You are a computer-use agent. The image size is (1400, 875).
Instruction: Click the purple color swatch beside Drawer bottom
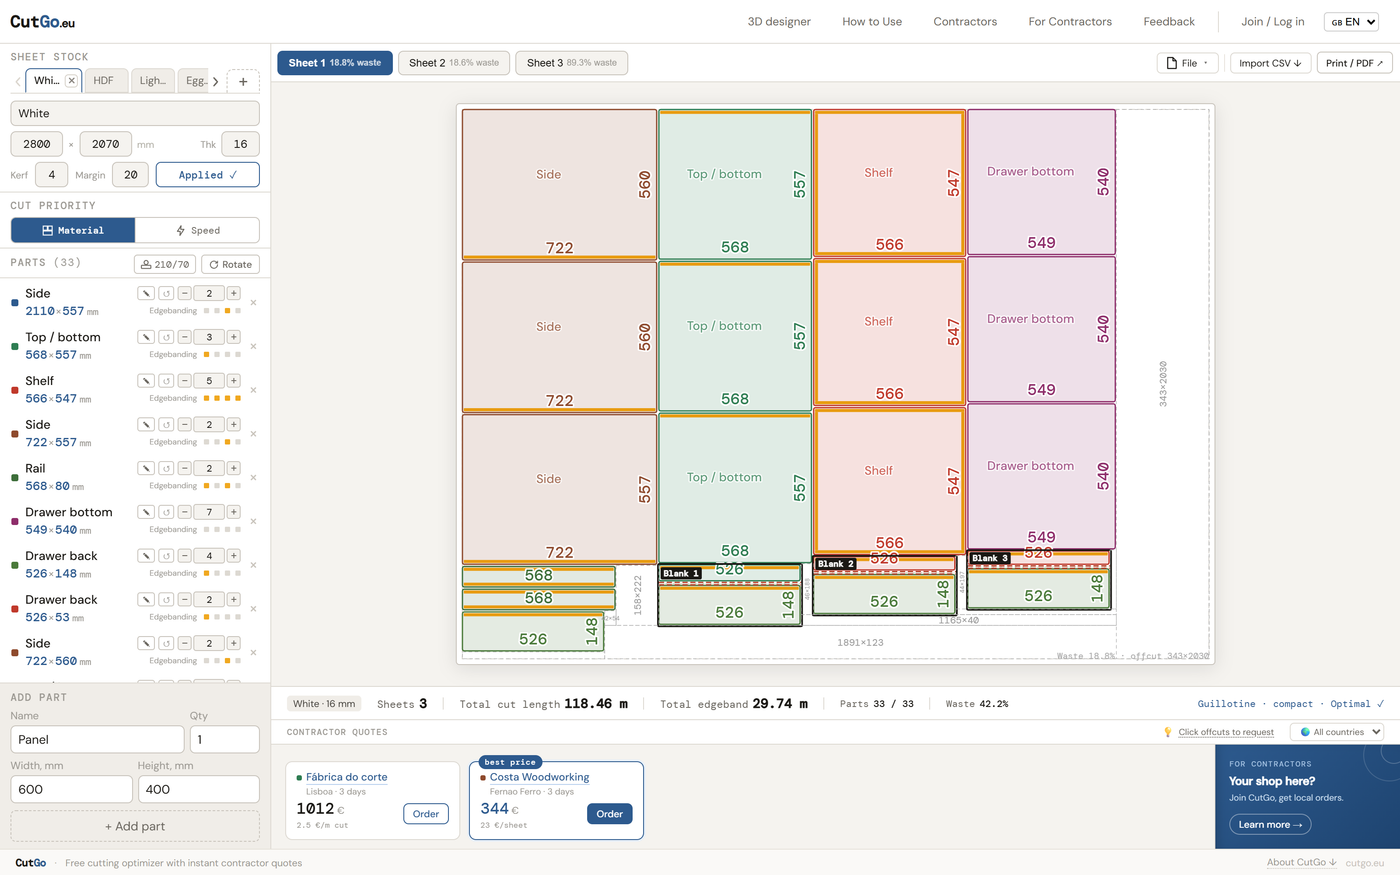[14, 521]
